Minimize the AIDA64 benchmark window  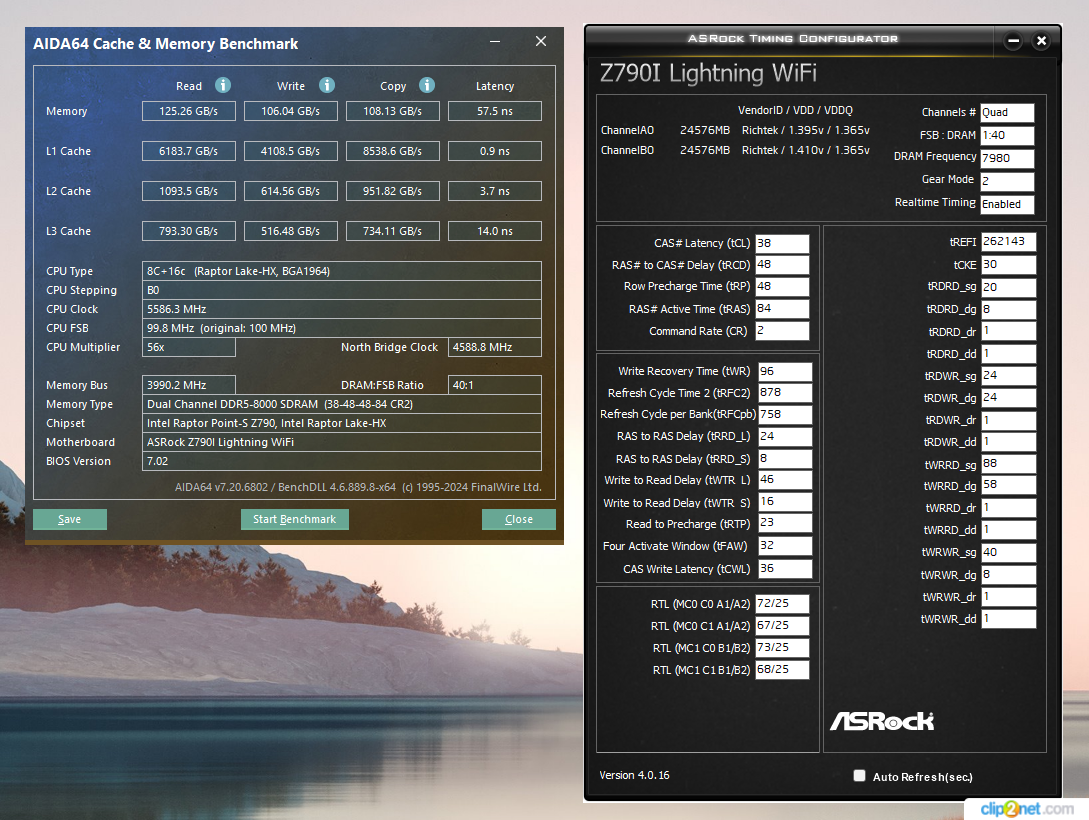pos(494,42)
